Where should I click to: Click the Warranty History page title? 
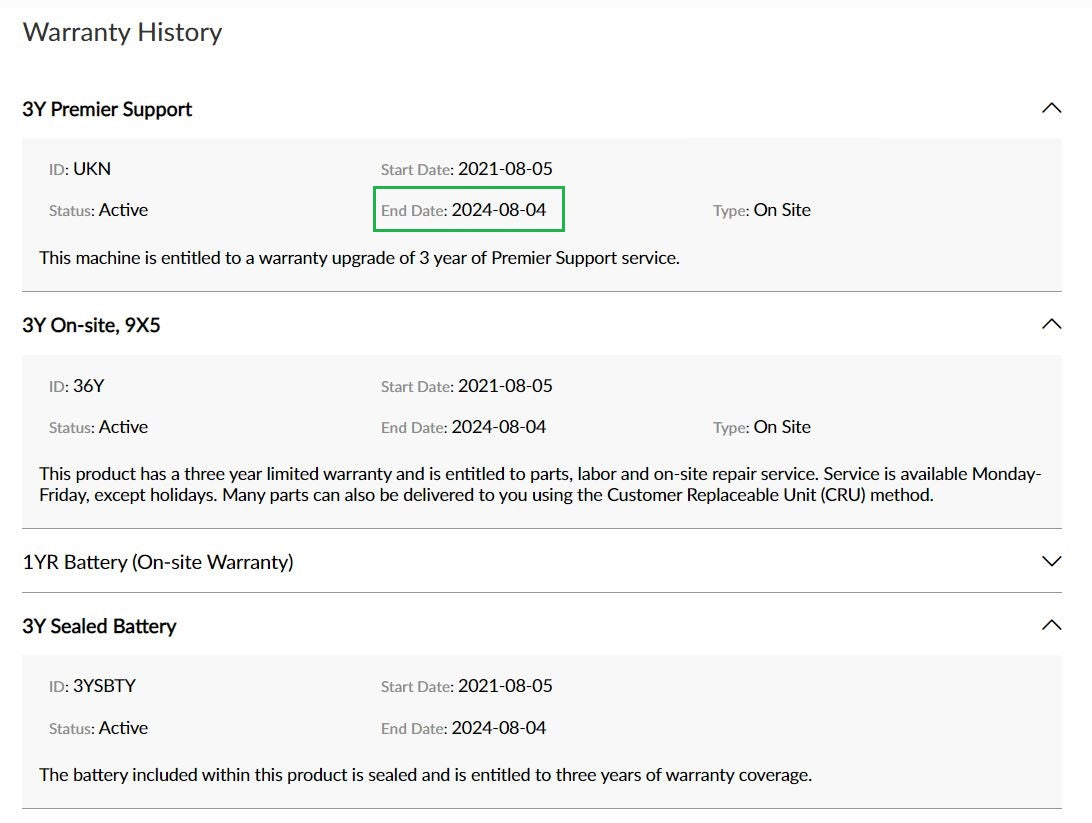(122, 32)
